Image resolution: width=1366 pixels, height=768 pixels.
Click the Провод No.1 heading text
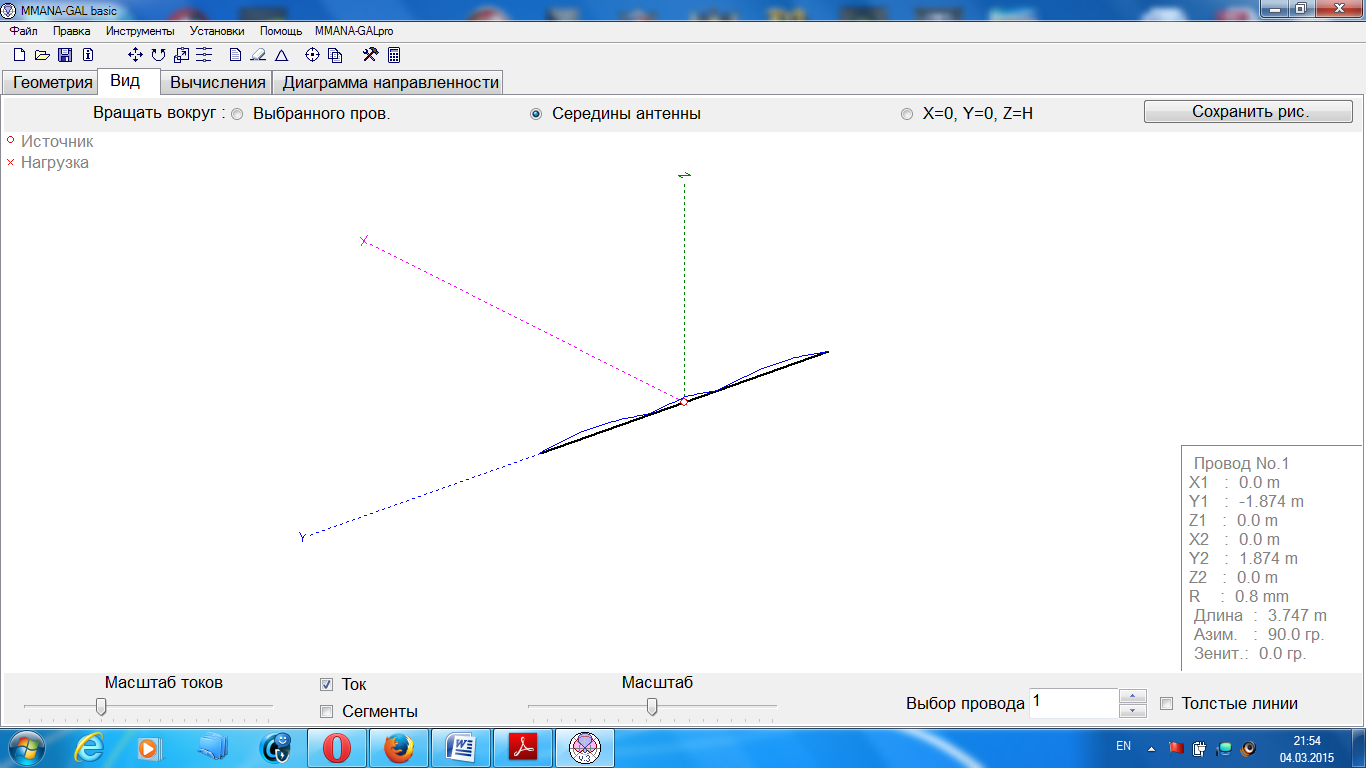coord(1241,464)
